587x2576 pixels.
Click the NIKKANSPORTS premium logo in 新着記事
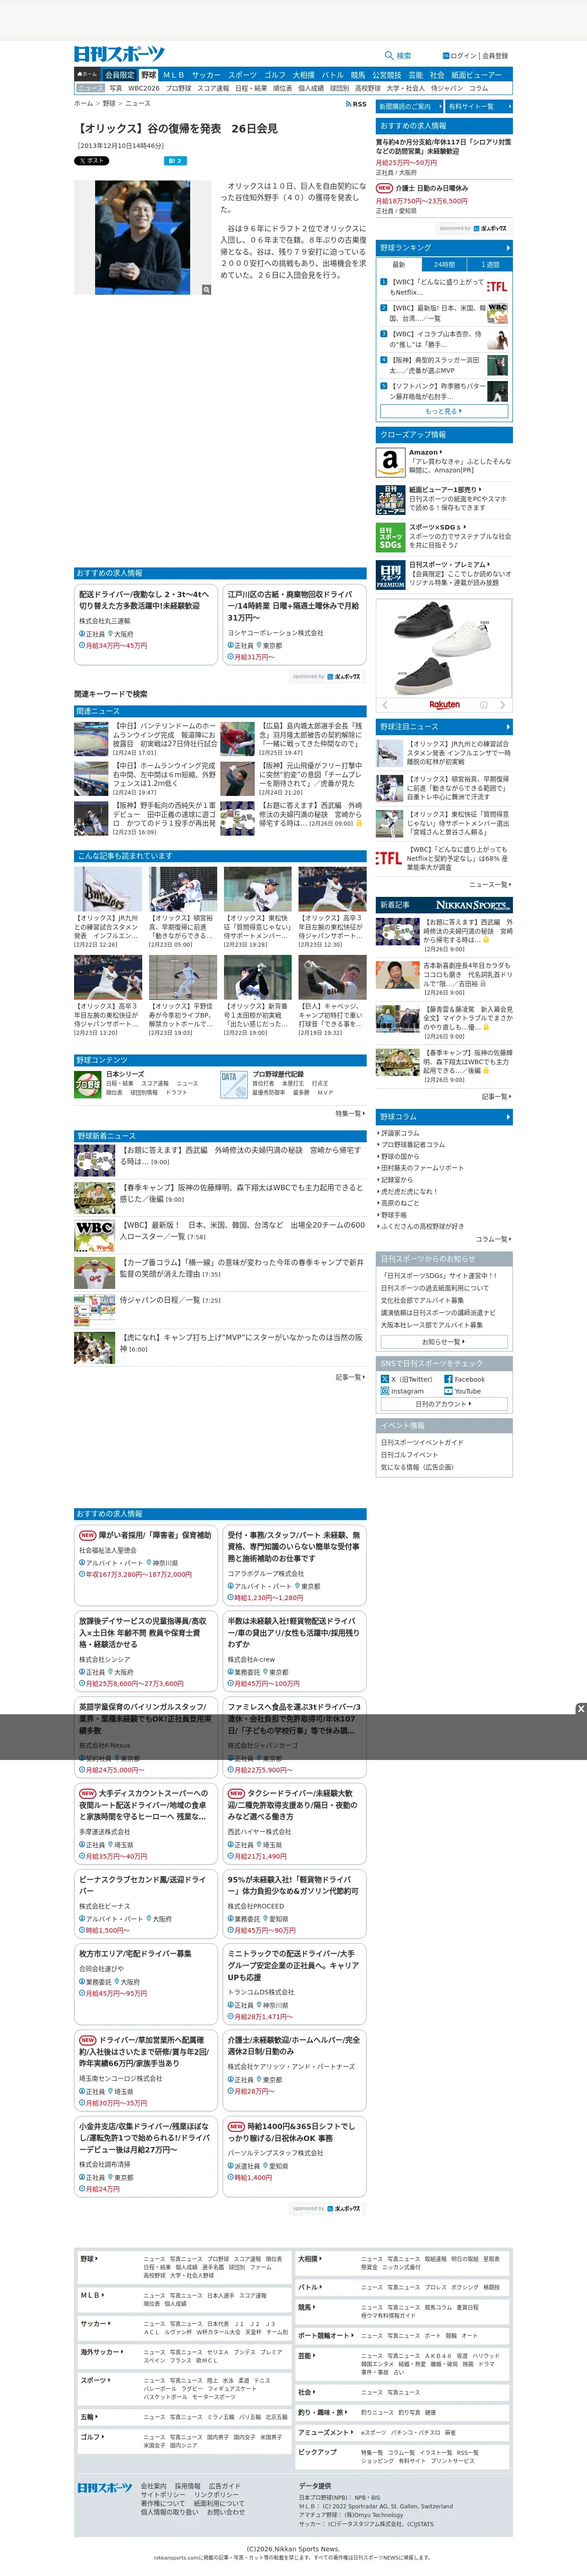point(473,904)
